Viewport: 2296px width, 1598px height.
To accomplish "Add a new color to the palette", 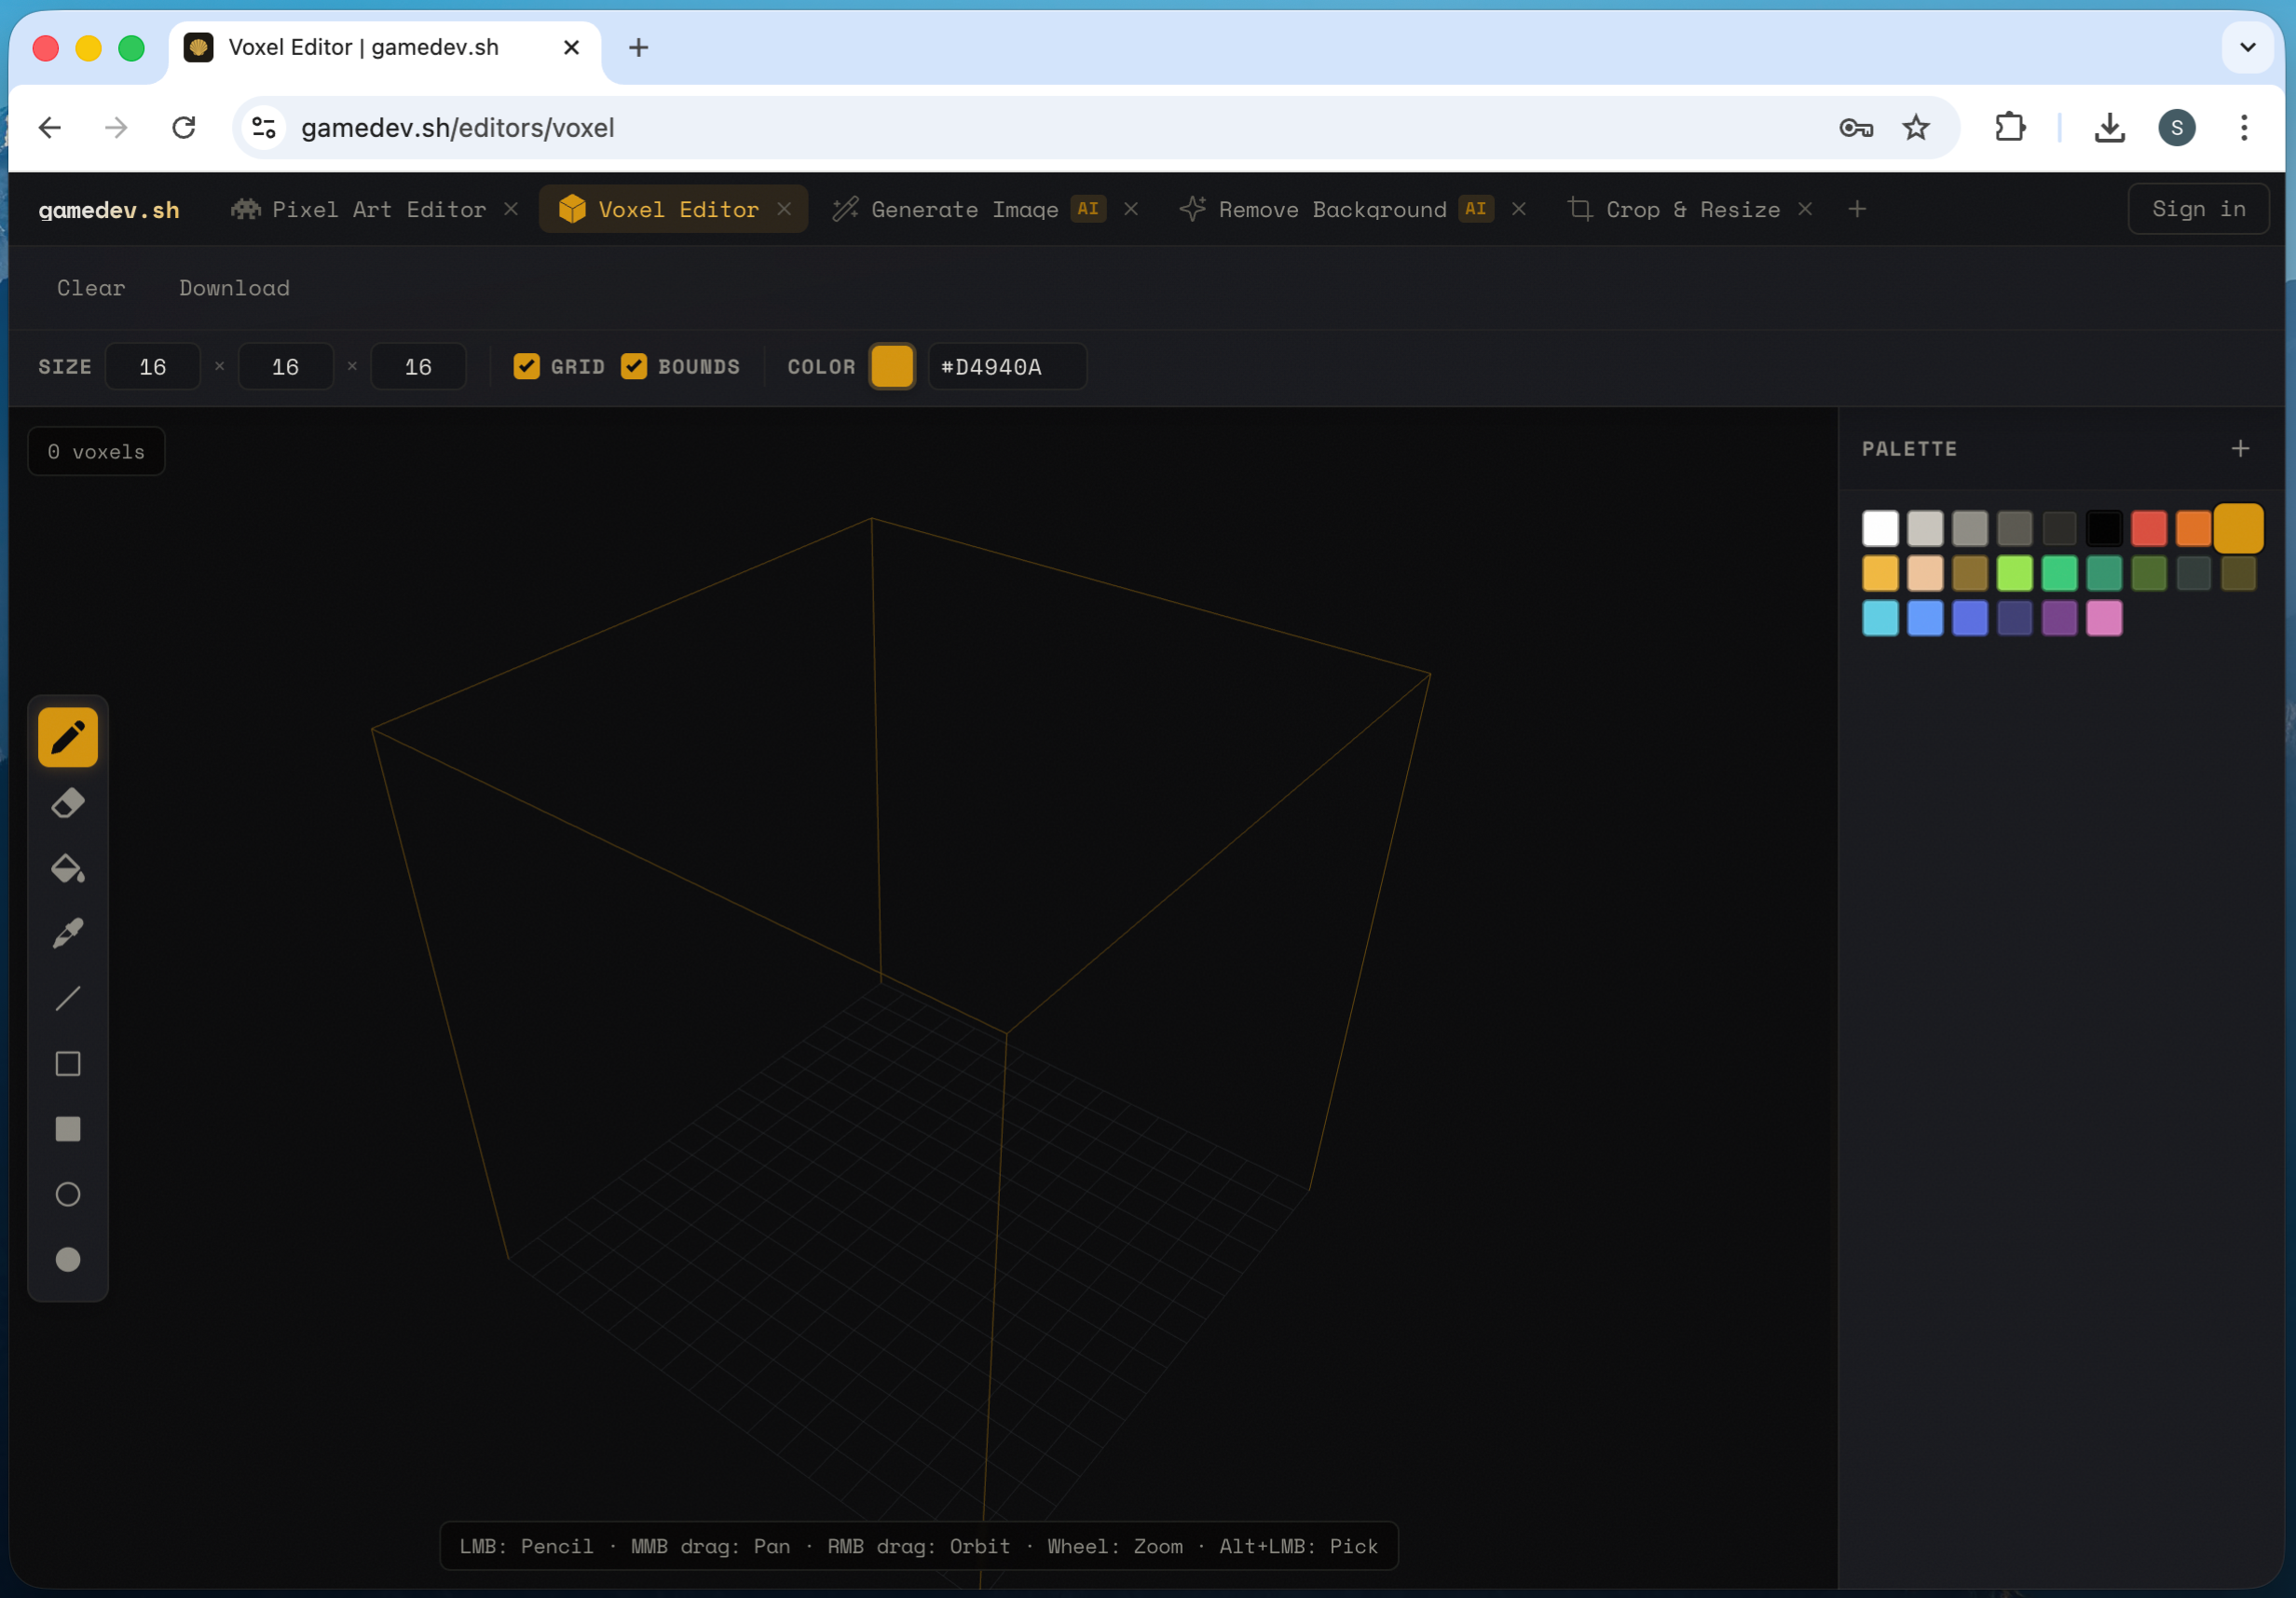I will point(2241,448).
